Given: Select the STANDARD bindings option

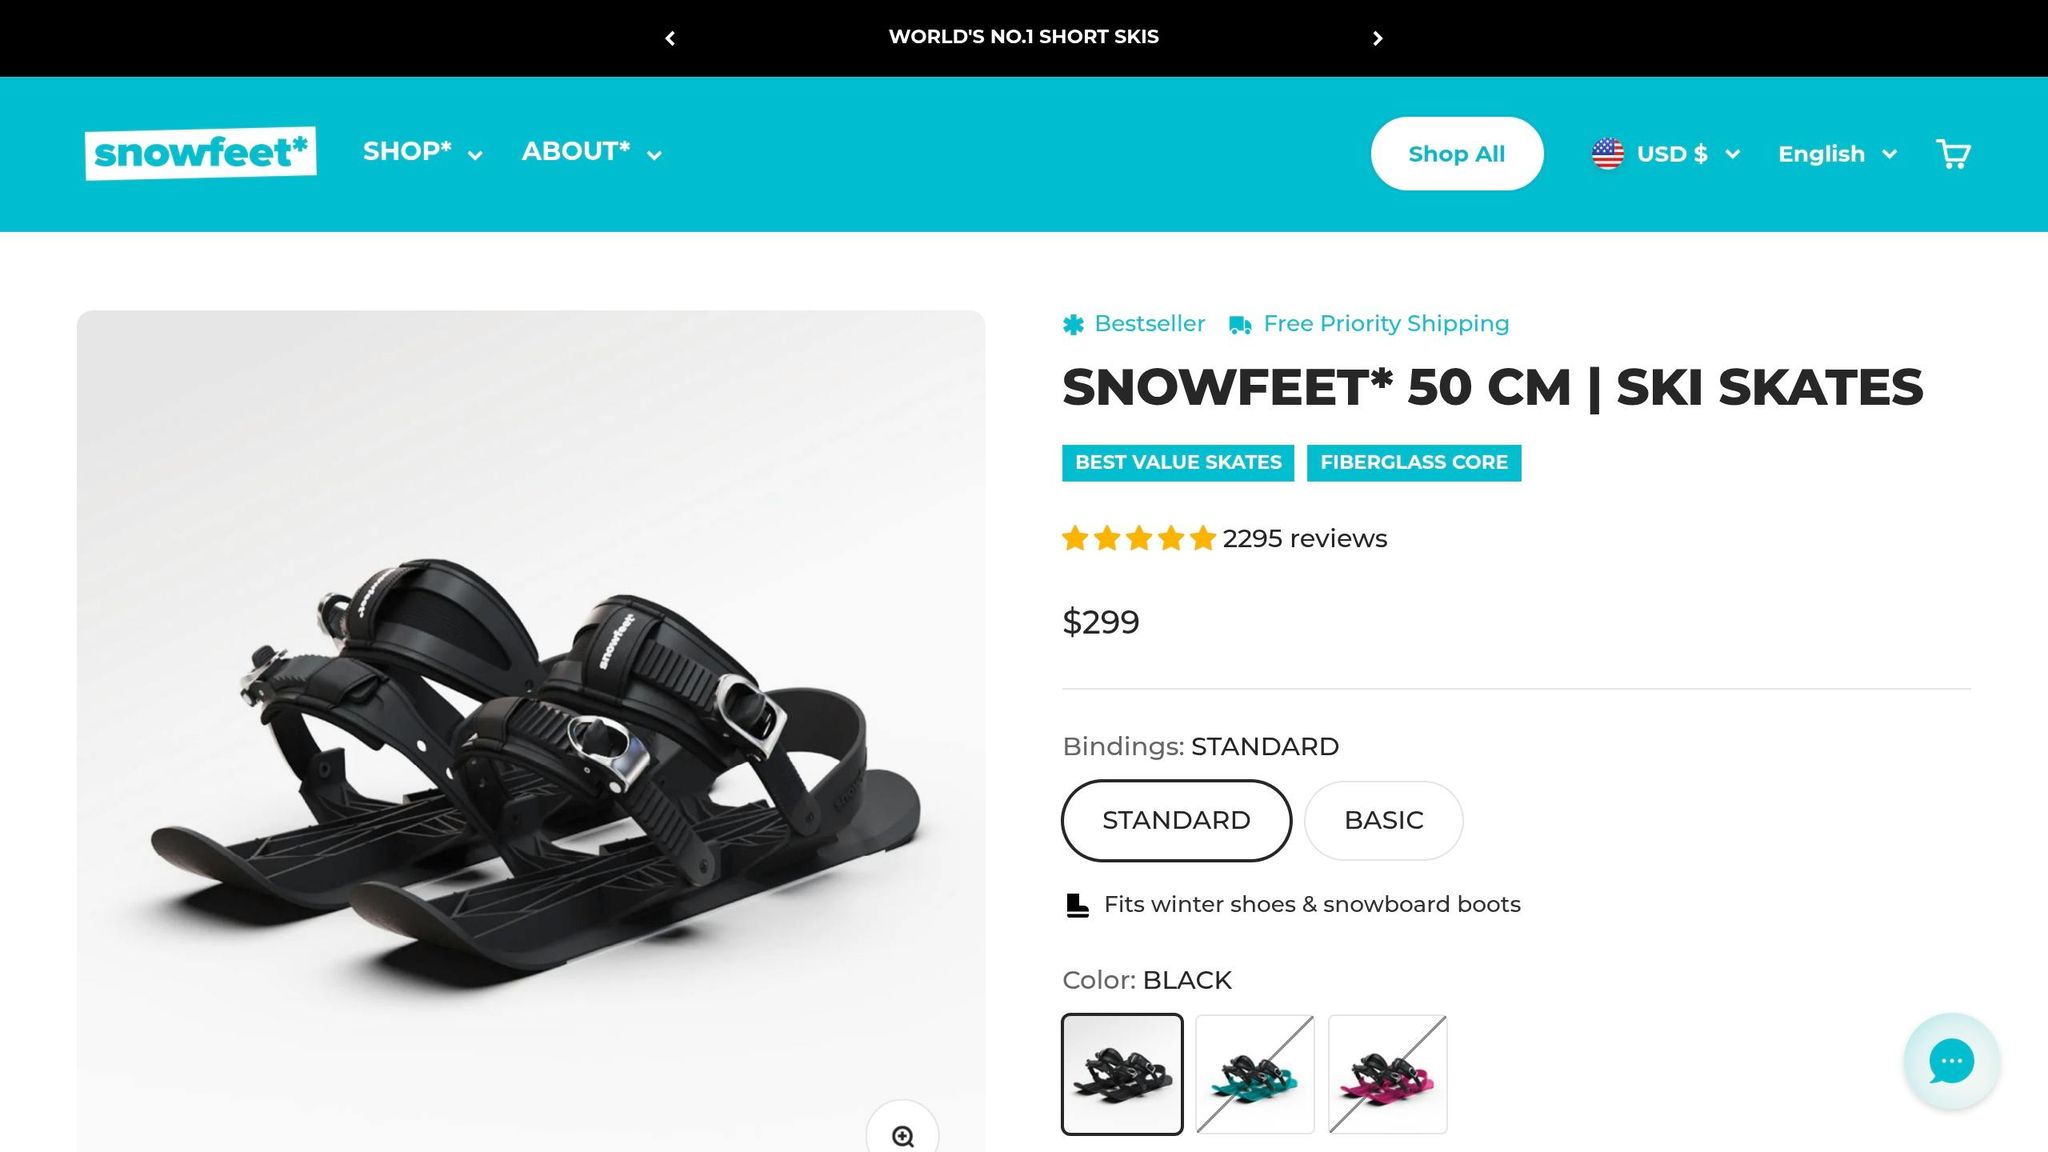Looking at the screenshot, I should (x=1176, y=820).
